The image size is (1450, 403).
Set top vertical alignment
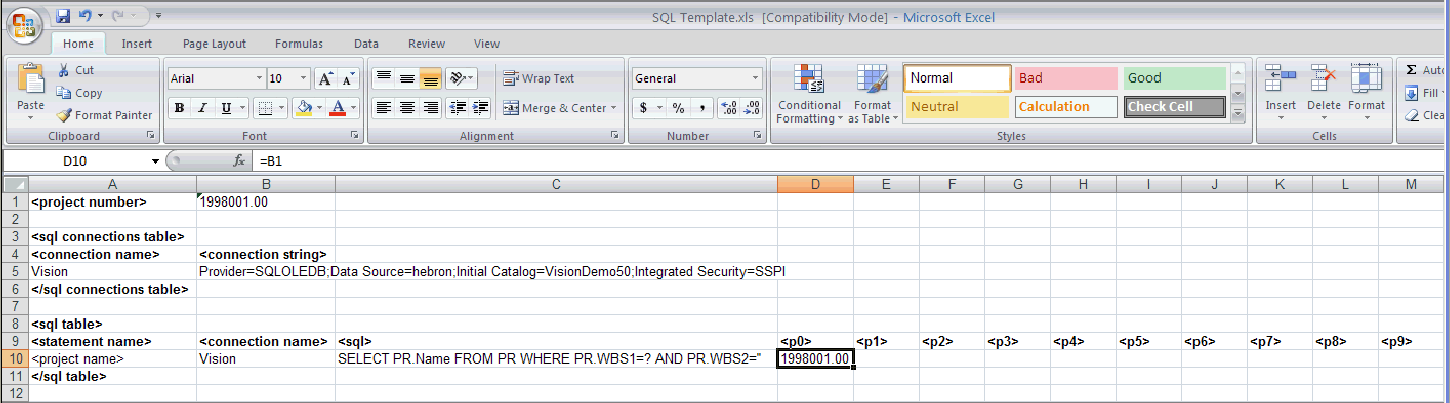383,79
